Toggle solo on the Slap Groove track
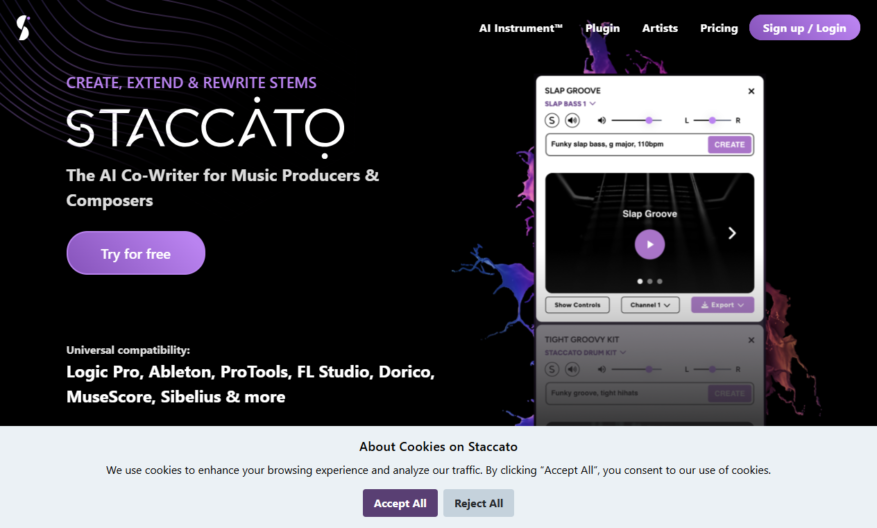The image size is (877, 528). (552, 120)
